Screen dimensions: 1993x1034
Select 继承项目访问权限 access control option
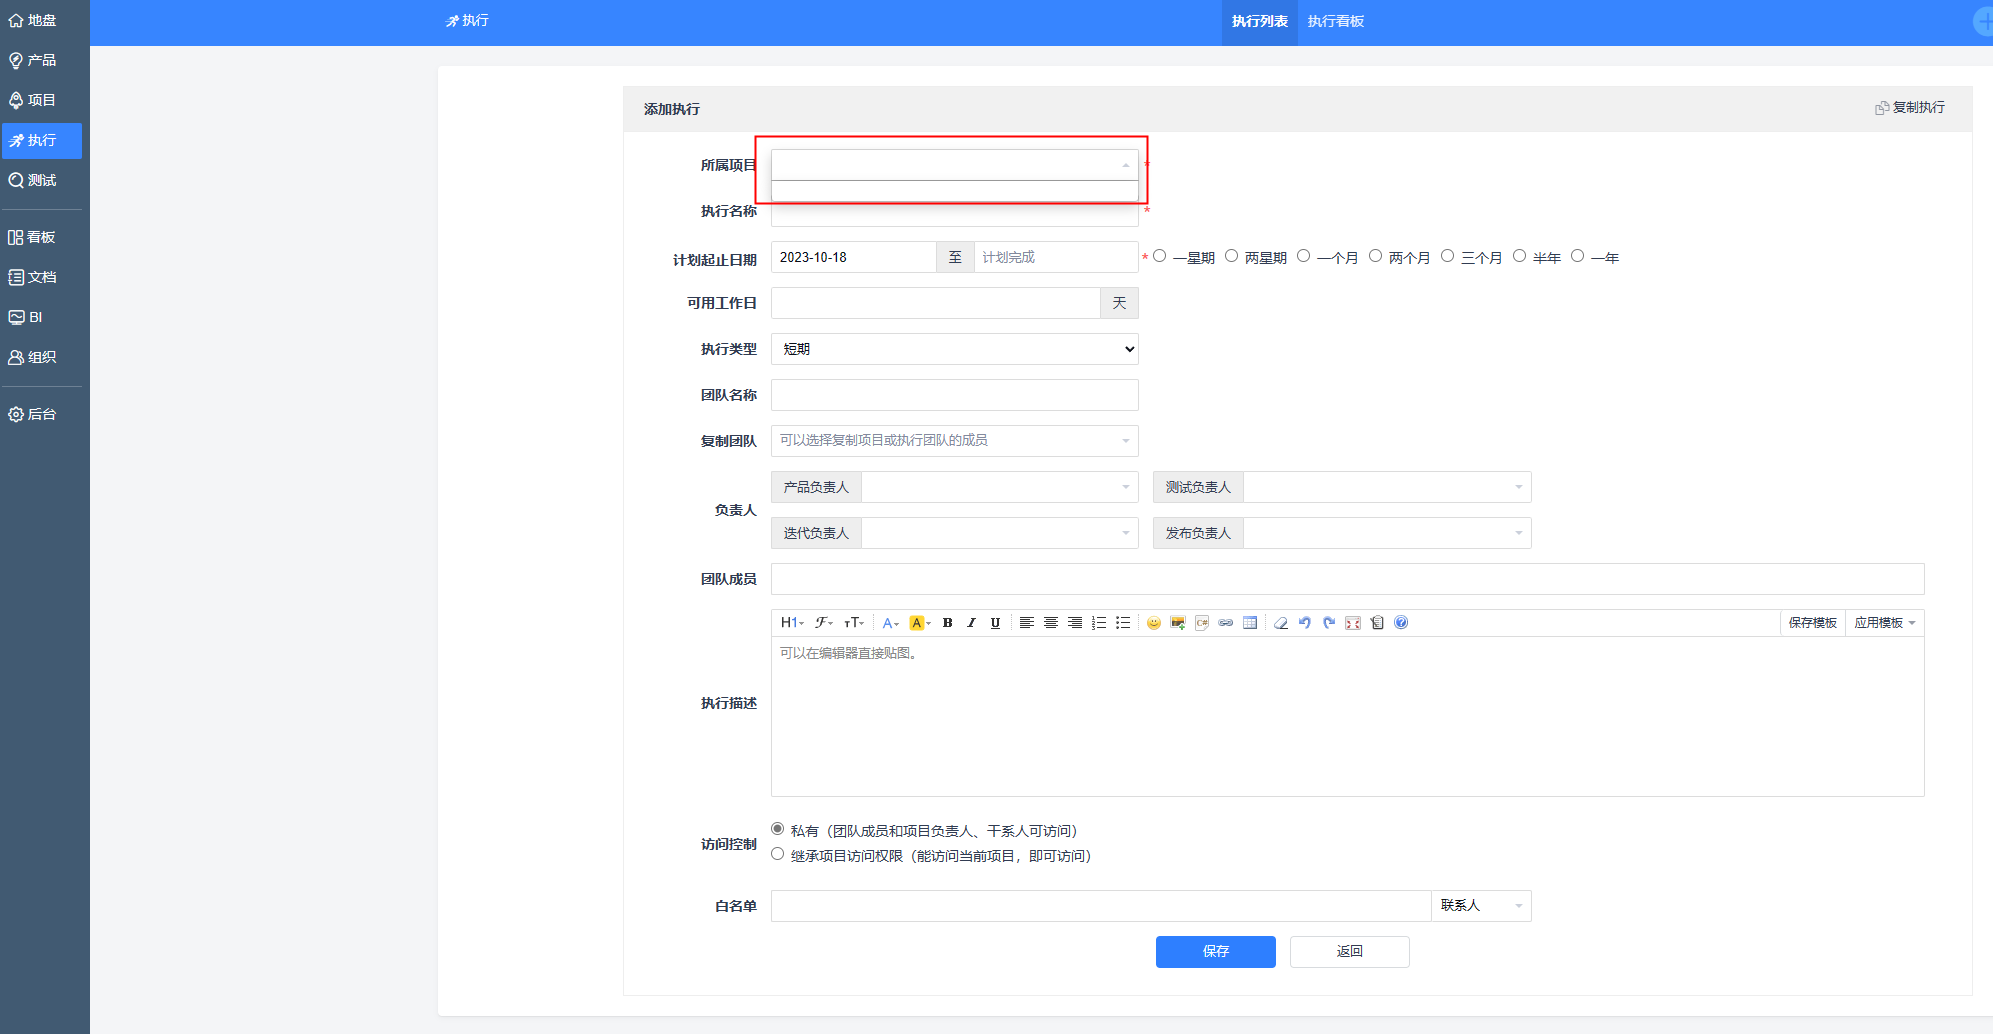778,854
